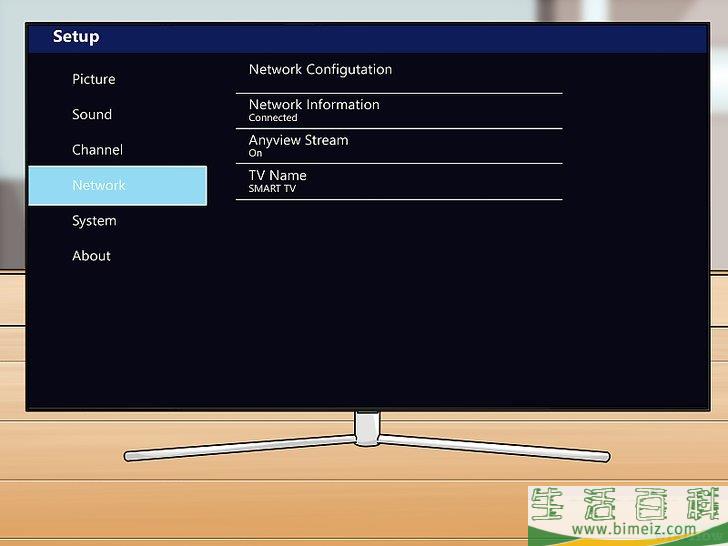The height and width of the screenshot is (546, 728).
Task: Toggle the Anyview Stream On value
Action: point(255,154)
